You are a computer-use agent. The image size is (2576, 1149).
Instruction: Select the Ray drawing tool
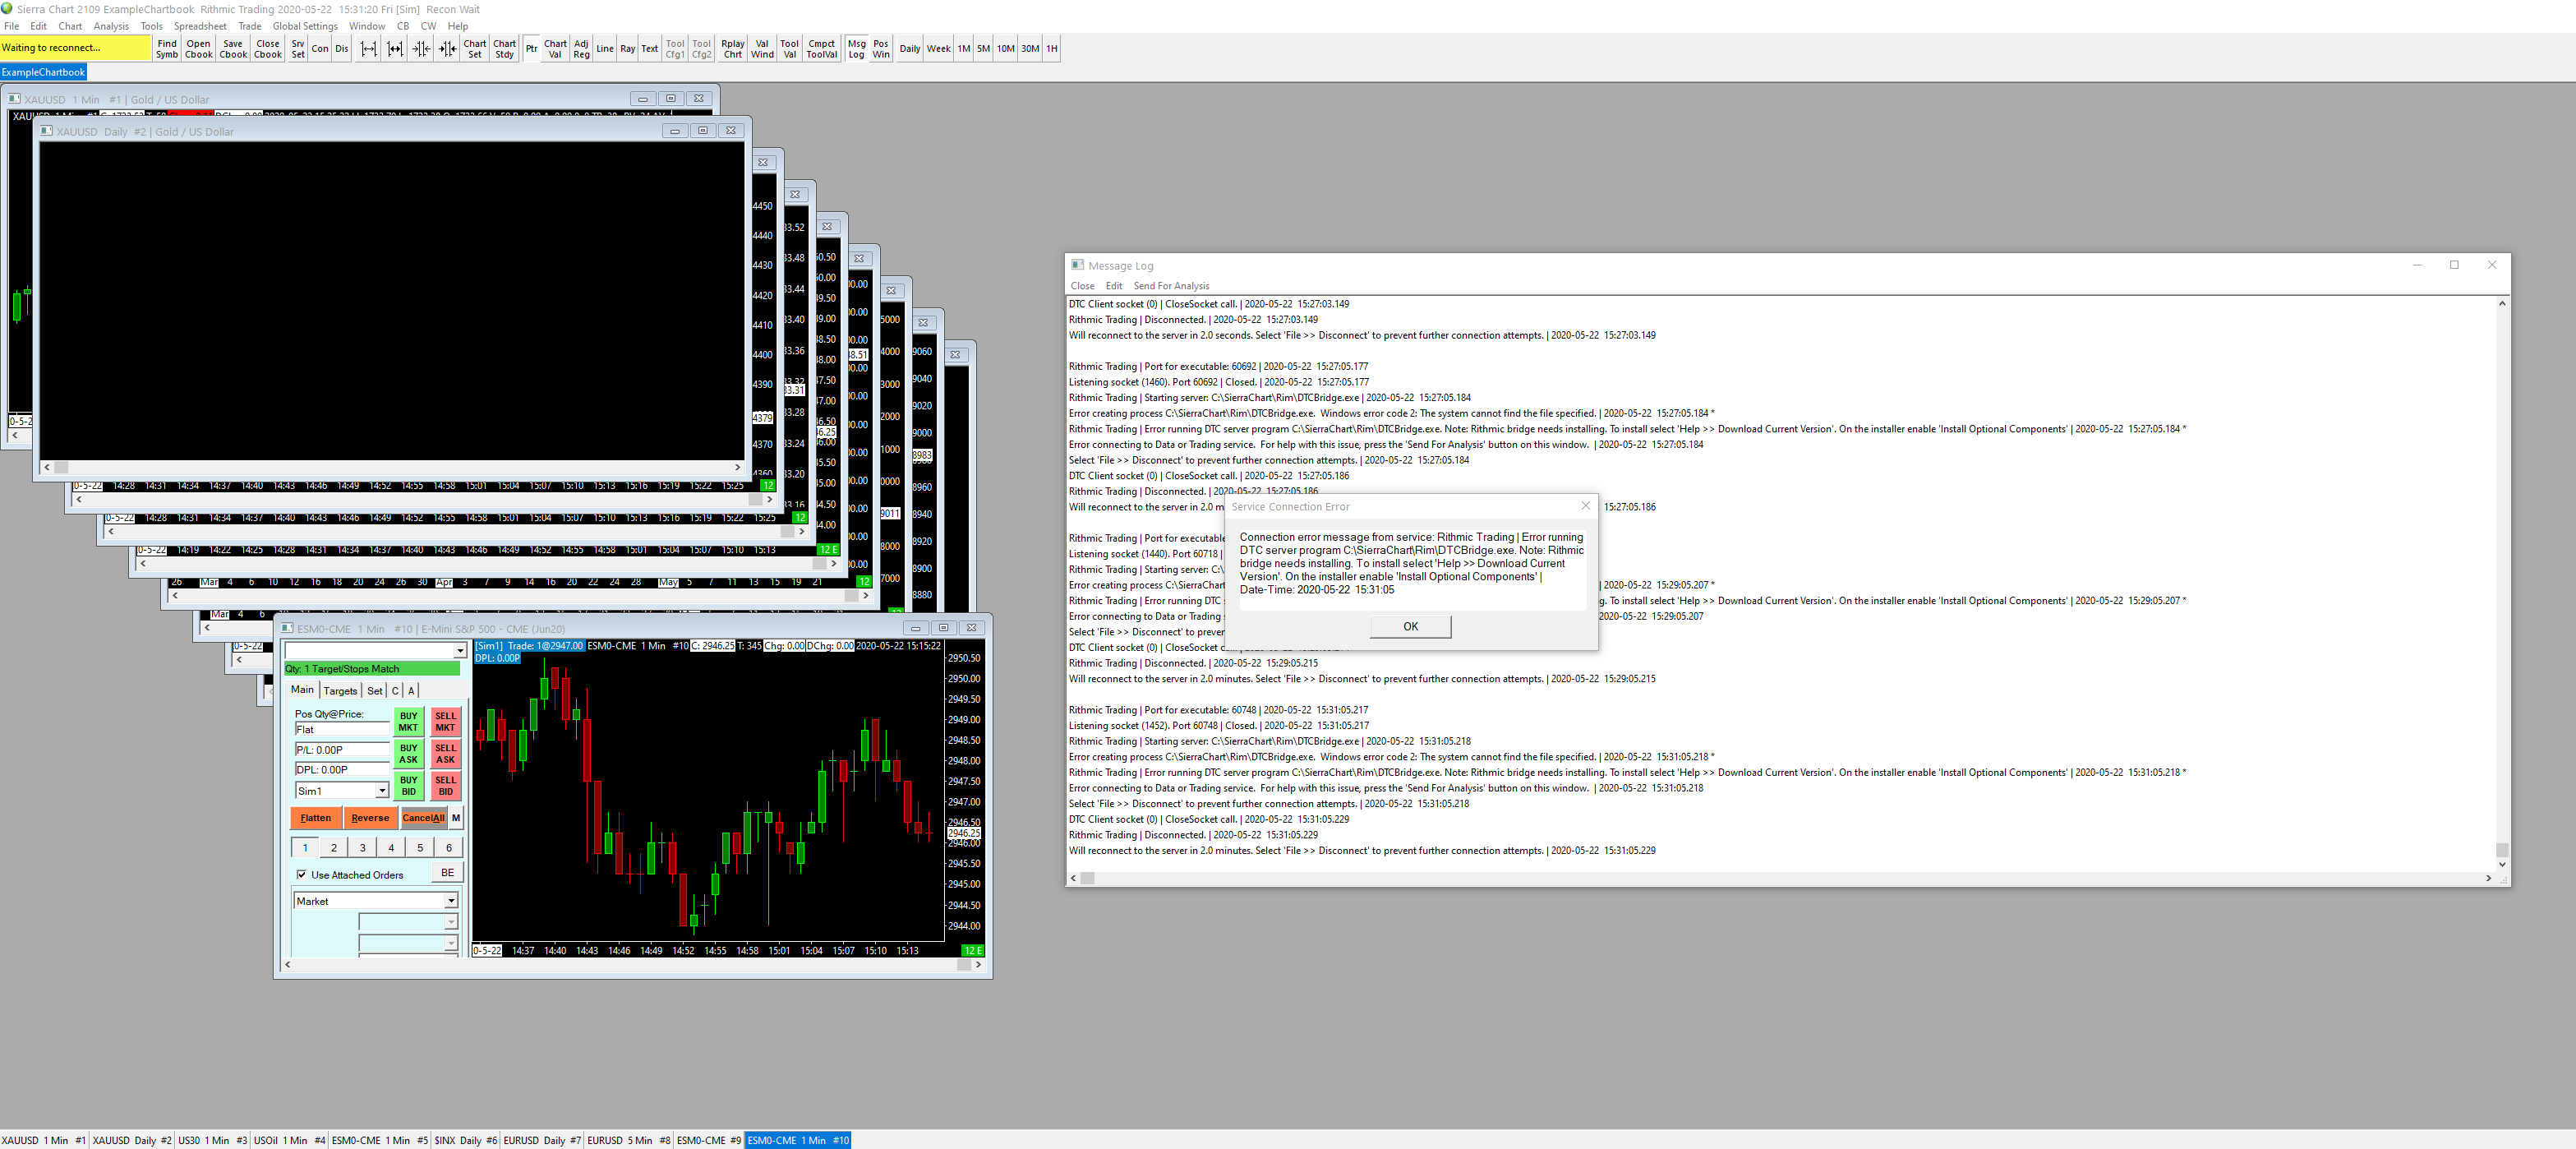[627, 49]
